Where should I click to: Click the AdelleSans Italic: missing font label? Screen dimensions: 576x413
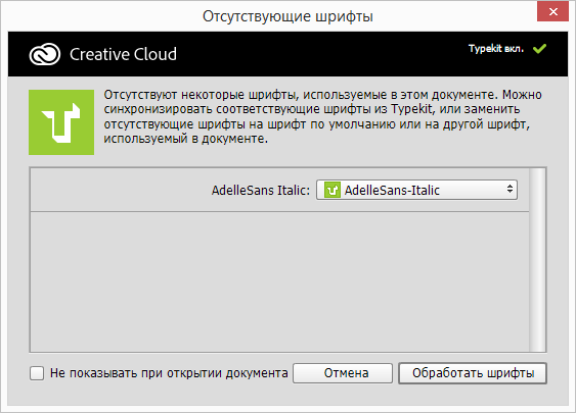(261, 190)
